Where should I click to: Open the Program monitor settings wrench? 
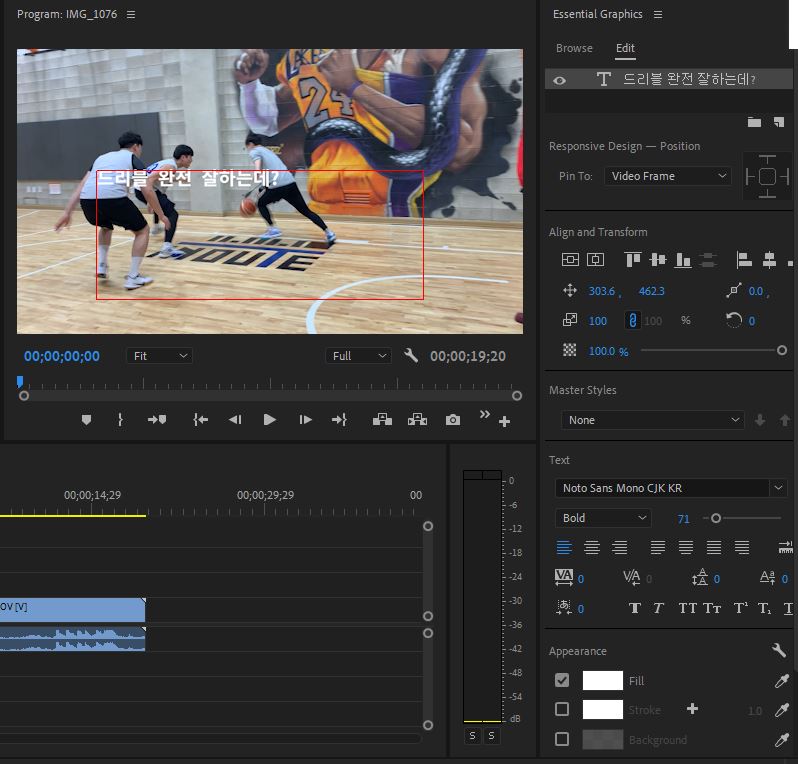[410, 356]
